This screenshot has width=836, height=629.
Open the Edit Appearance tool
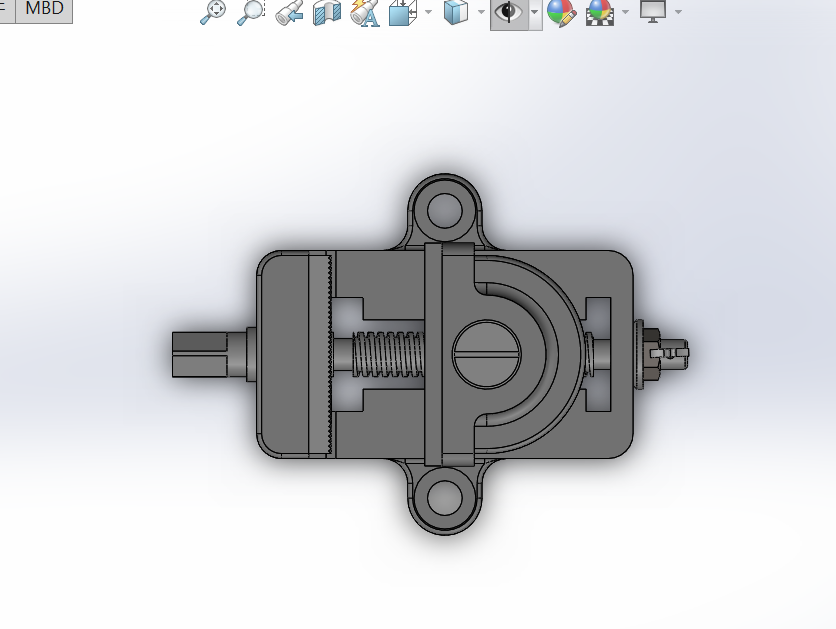(561, 12)
